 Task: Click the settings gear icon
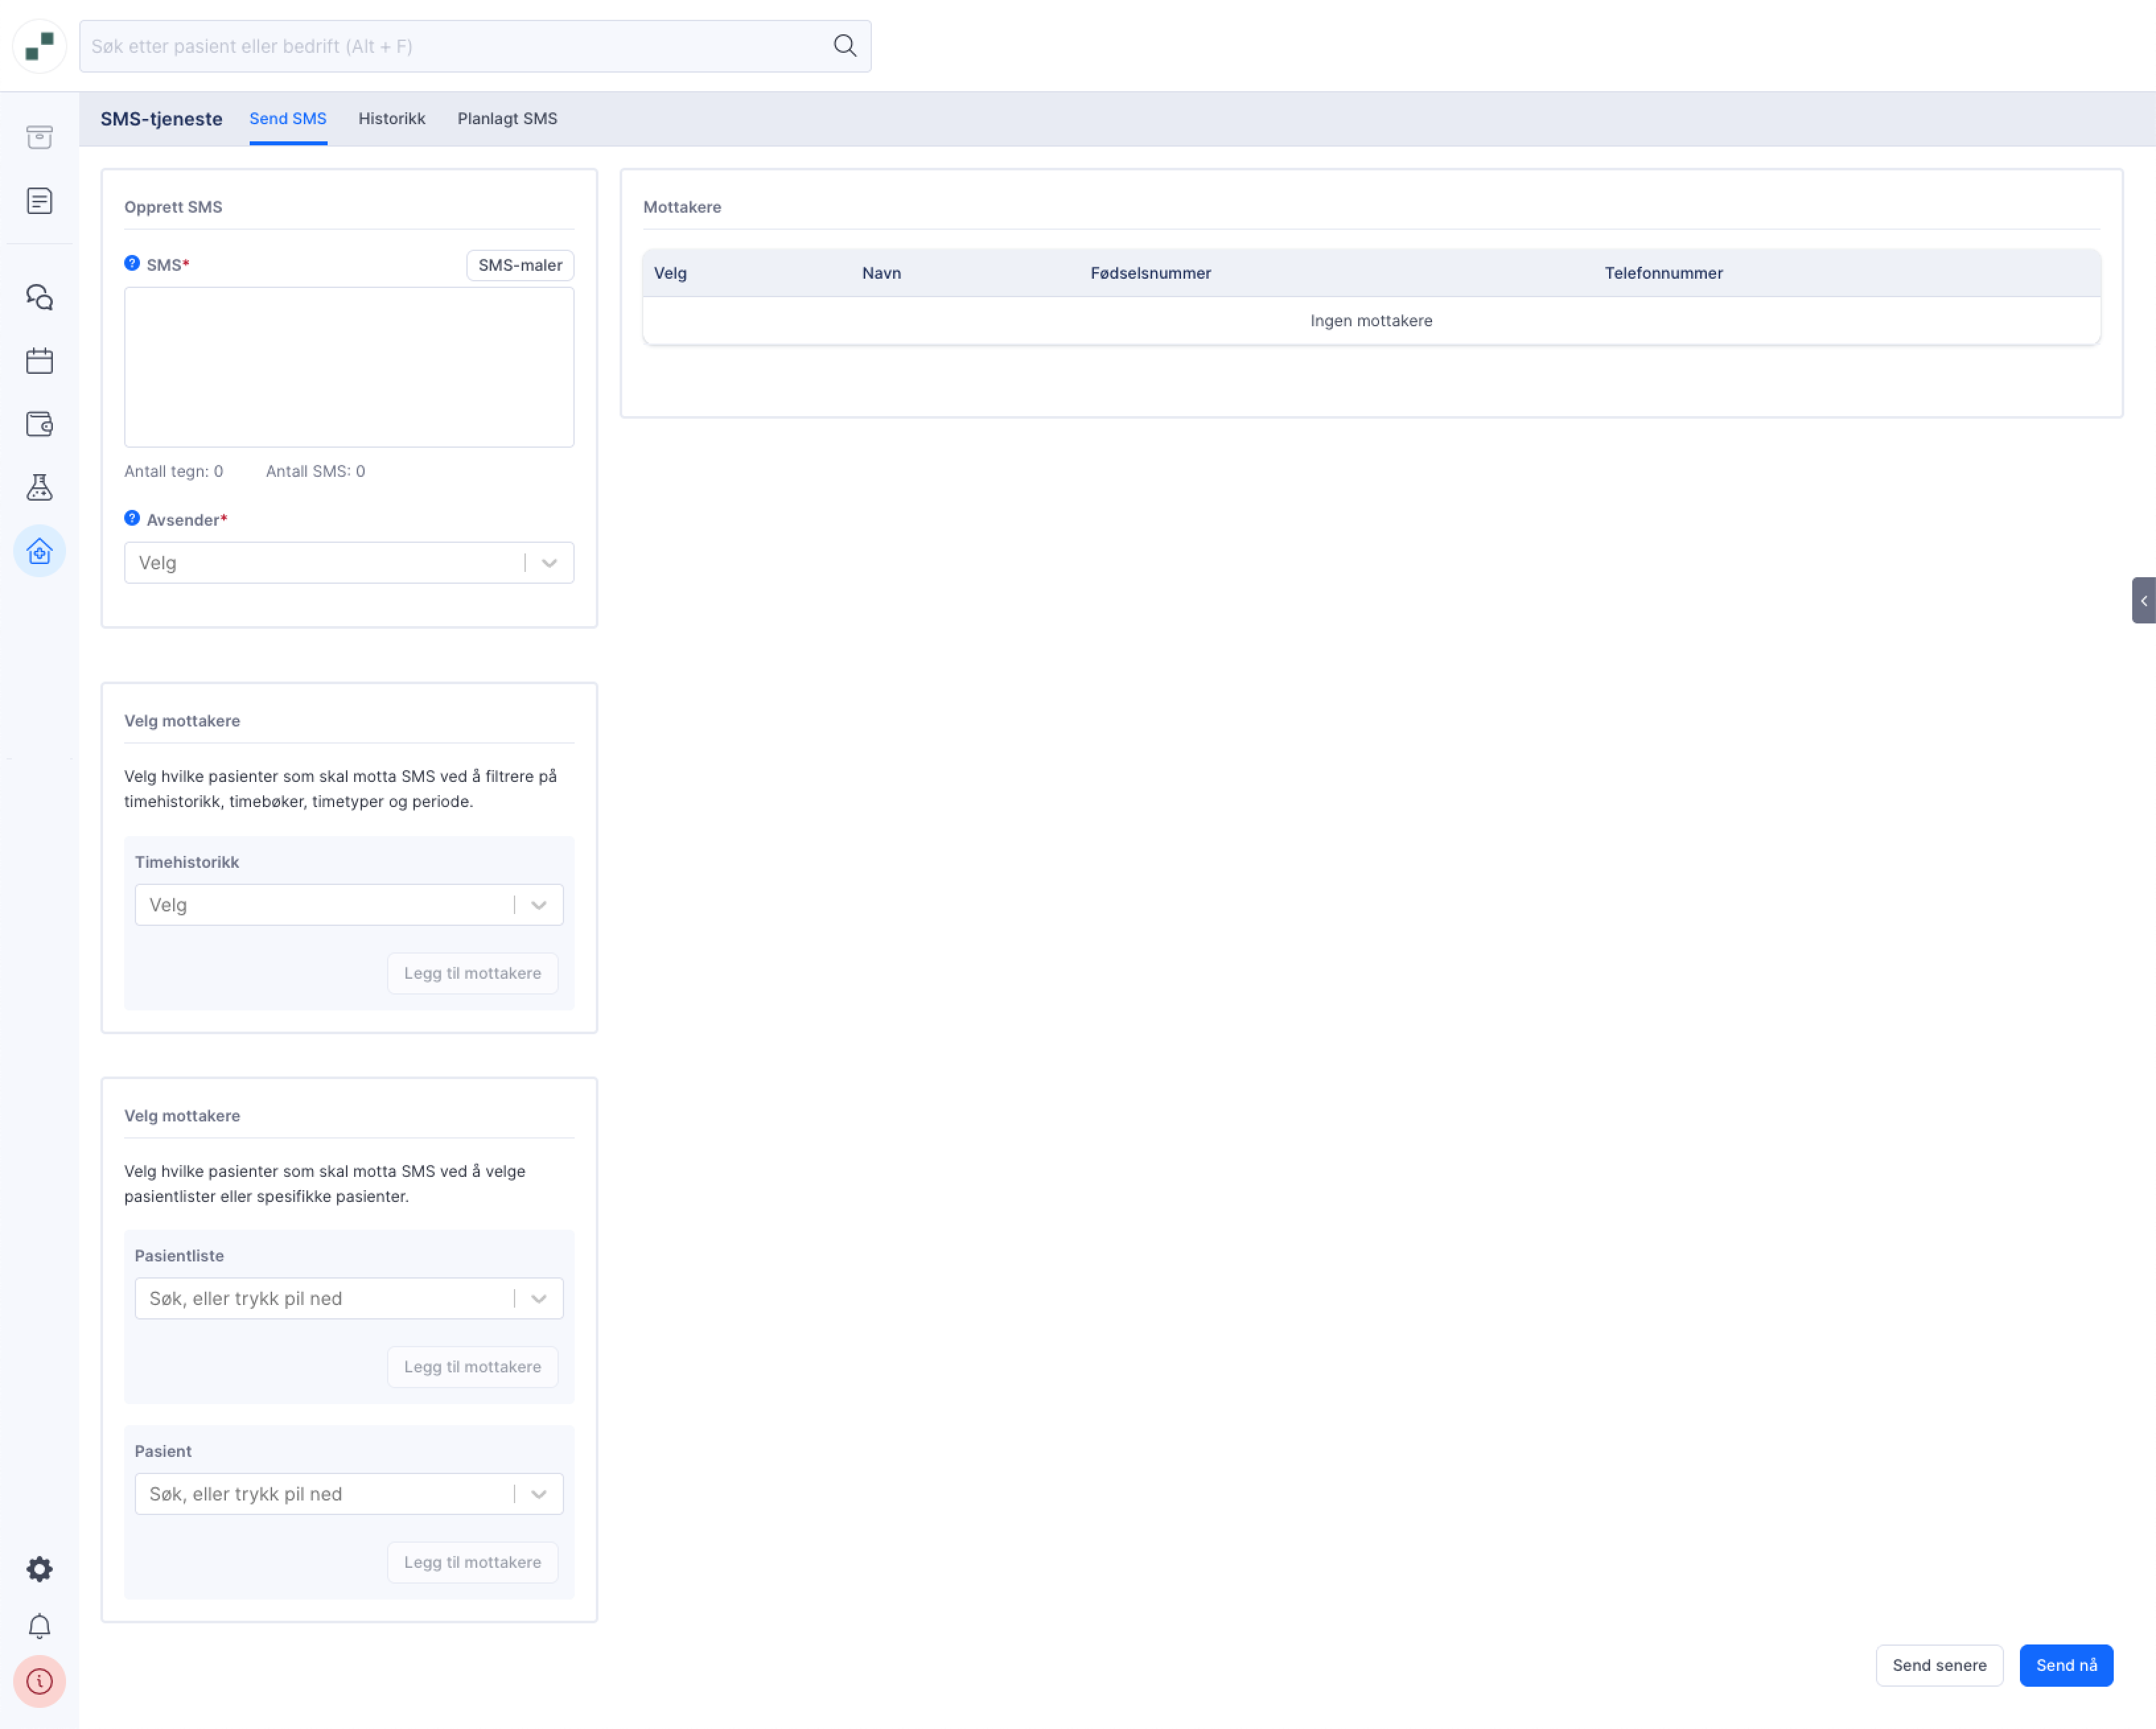[x=39, y=1568]
